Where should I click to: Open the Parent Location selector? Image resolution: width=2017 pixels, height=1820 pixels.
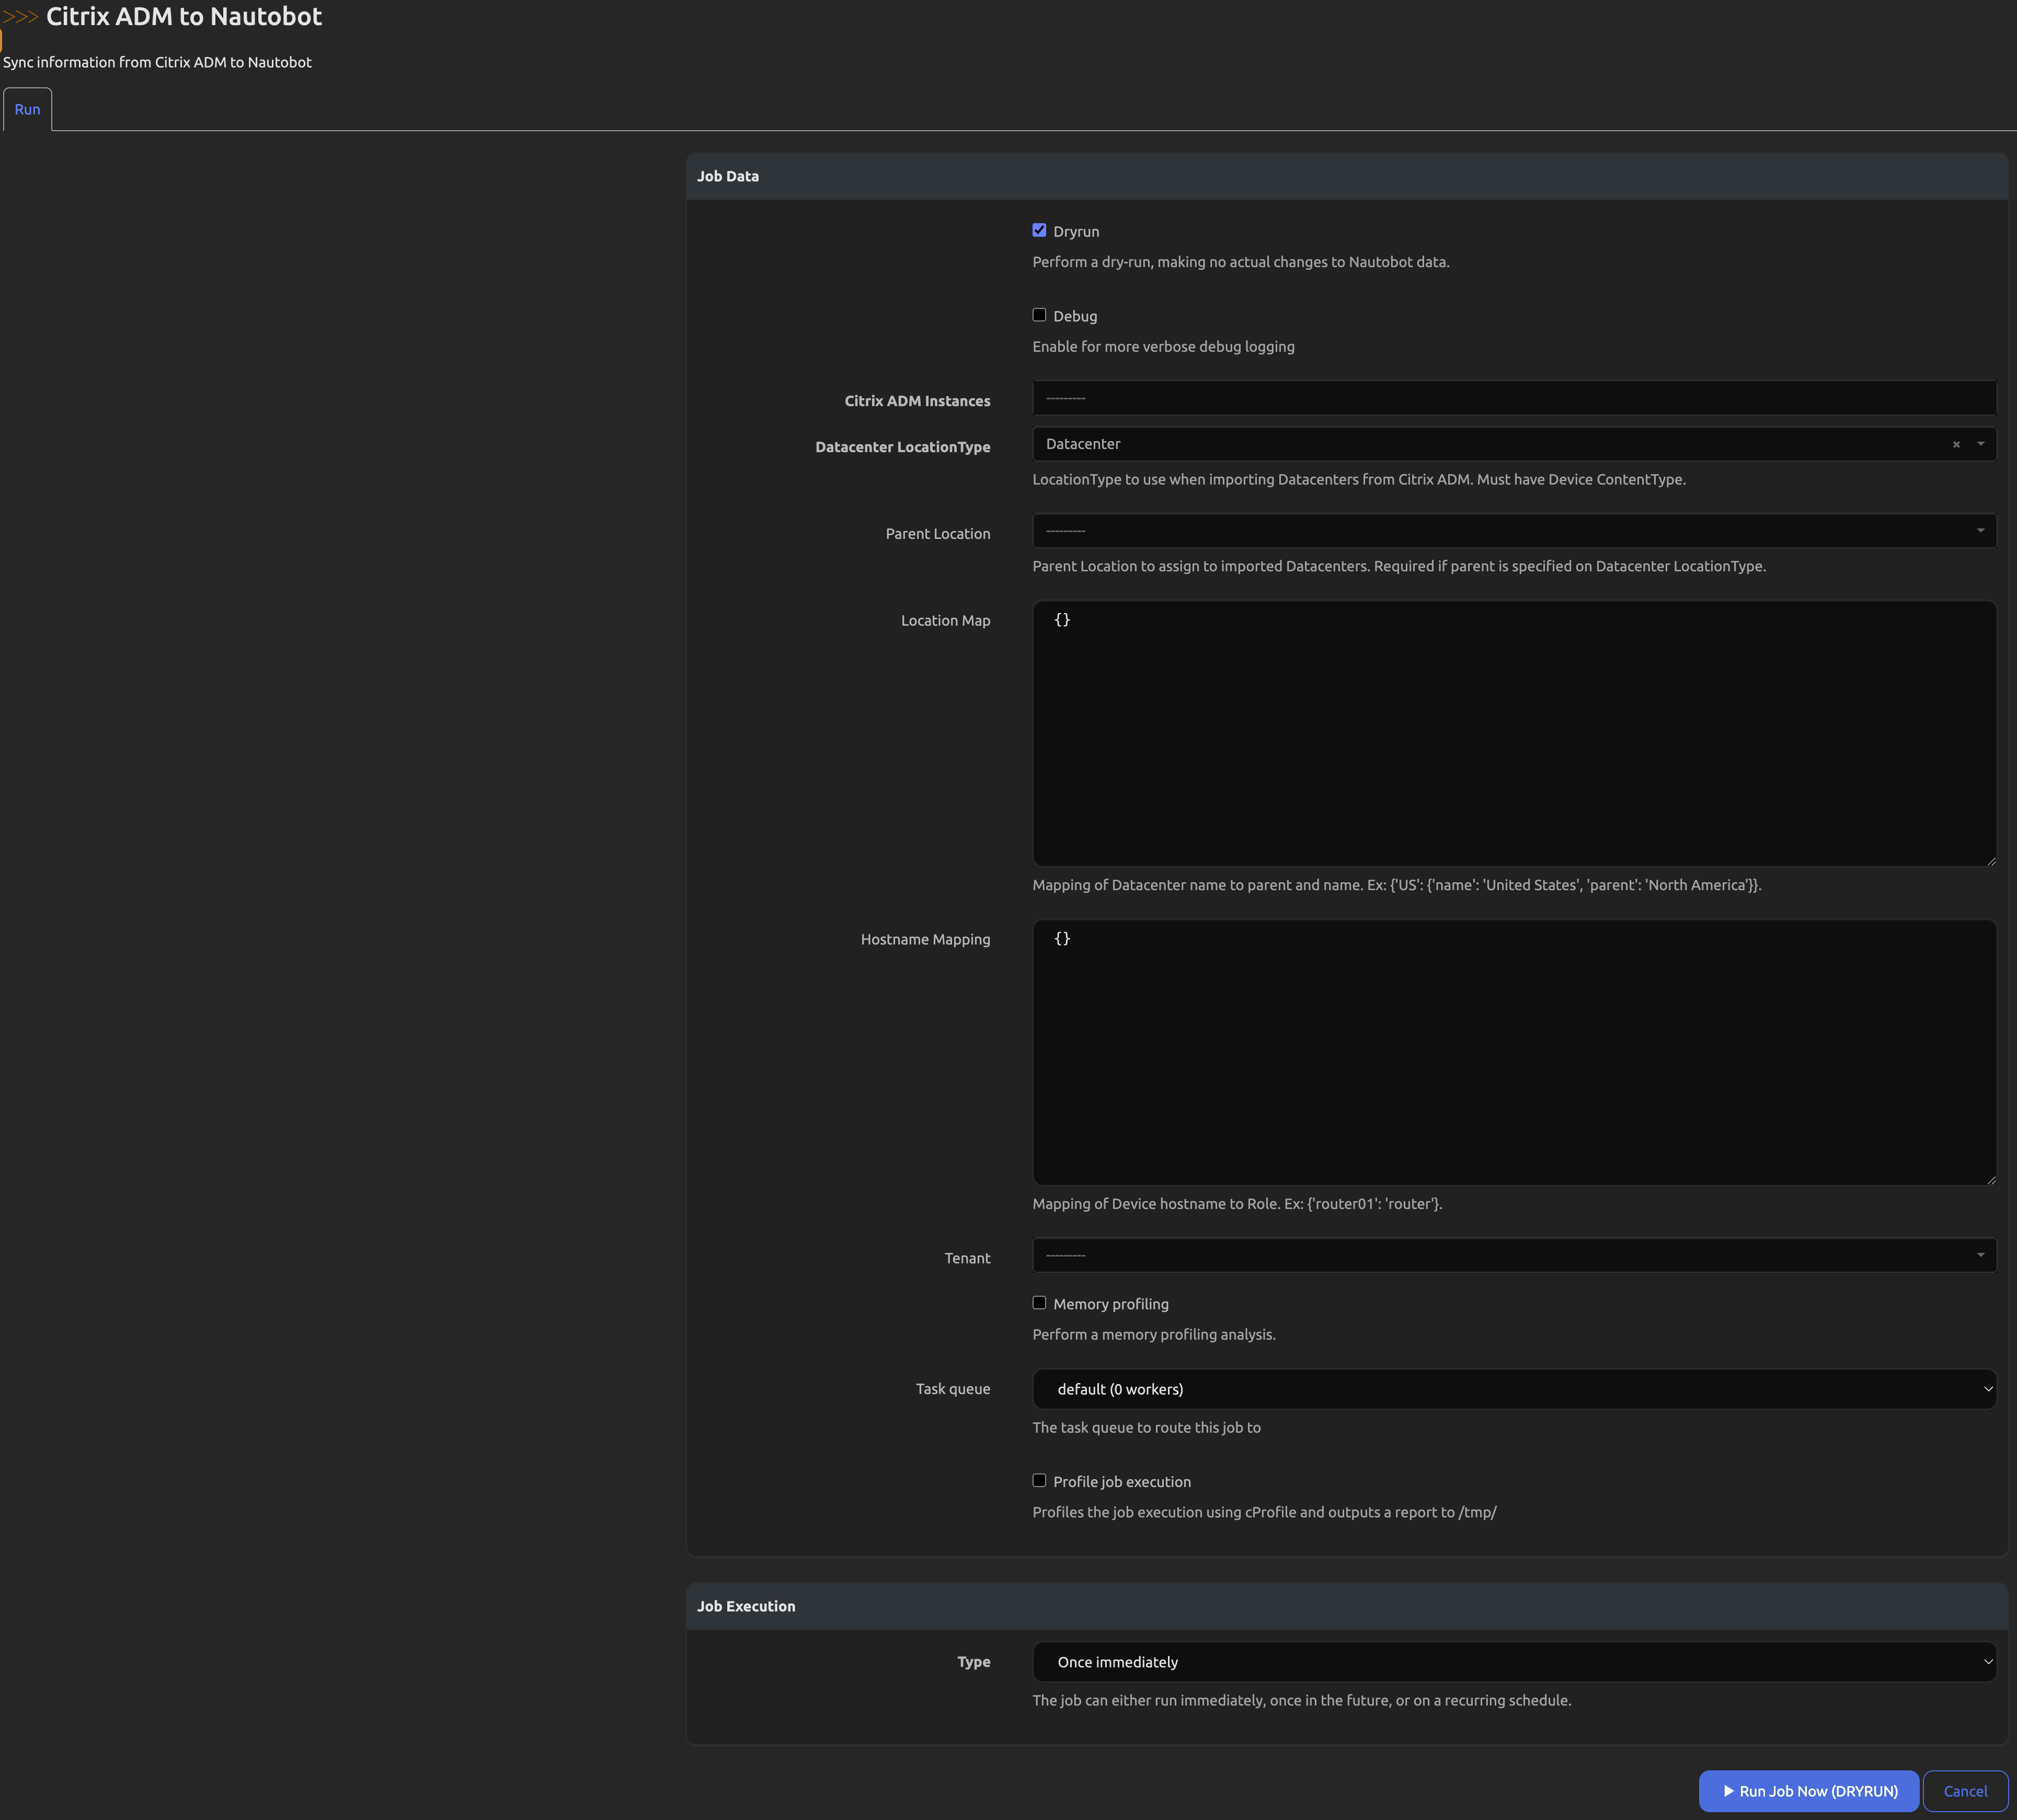click(1500, 531)
